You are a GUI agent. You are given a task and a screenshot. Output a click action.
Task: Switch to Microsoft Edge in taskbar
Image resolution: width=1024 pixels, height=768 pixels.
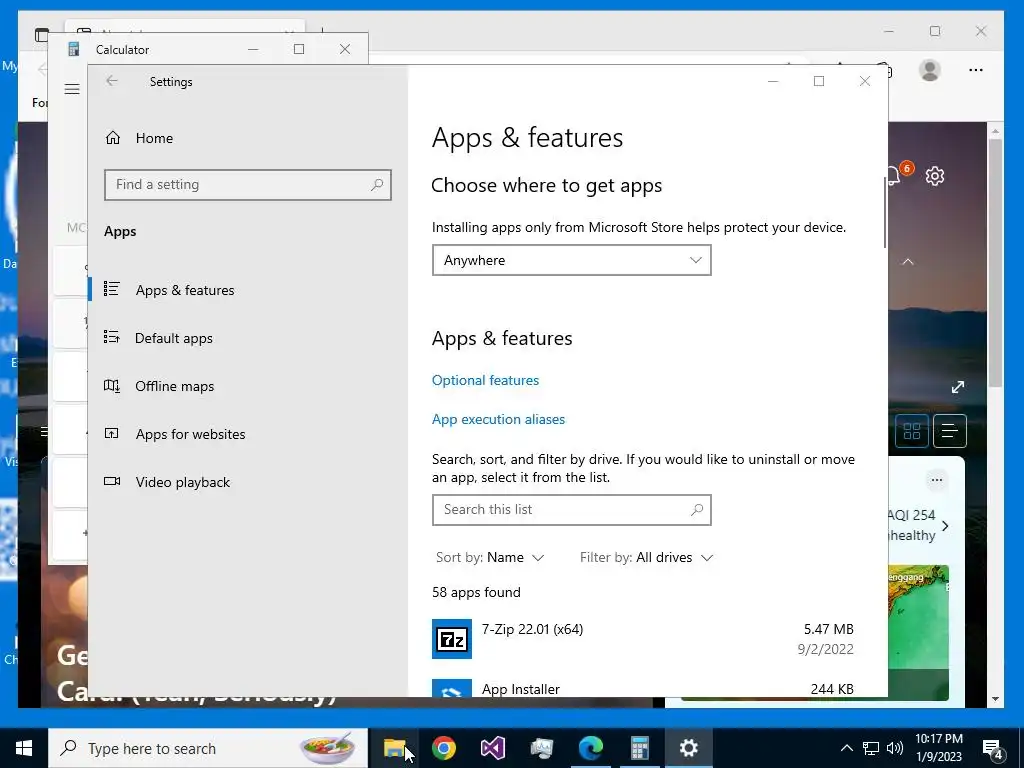tap(590, 748)
